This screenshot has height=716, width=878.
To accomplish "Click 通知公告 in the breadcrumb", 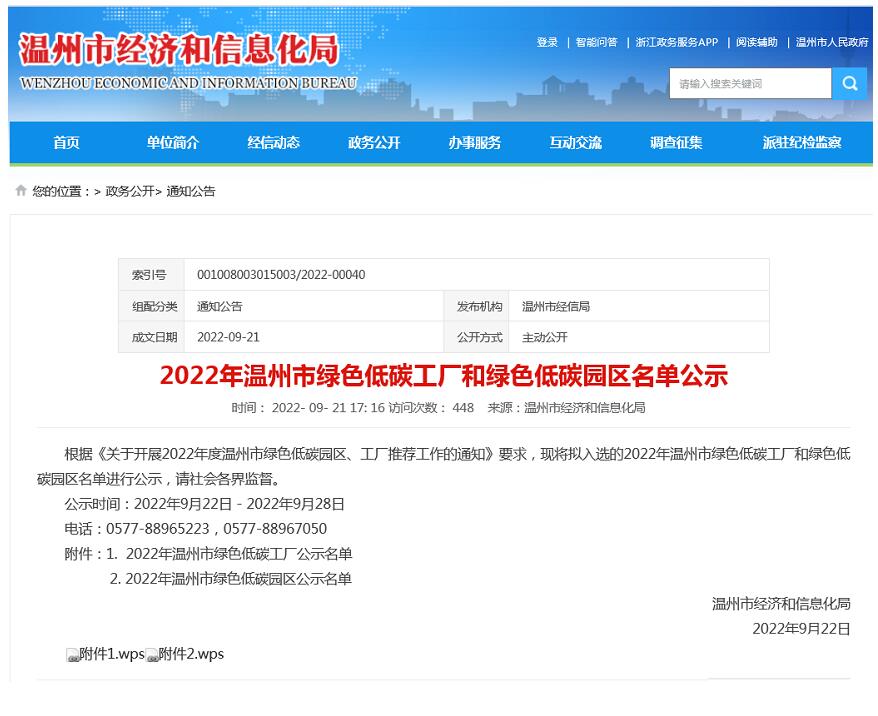I will [191, 191].
